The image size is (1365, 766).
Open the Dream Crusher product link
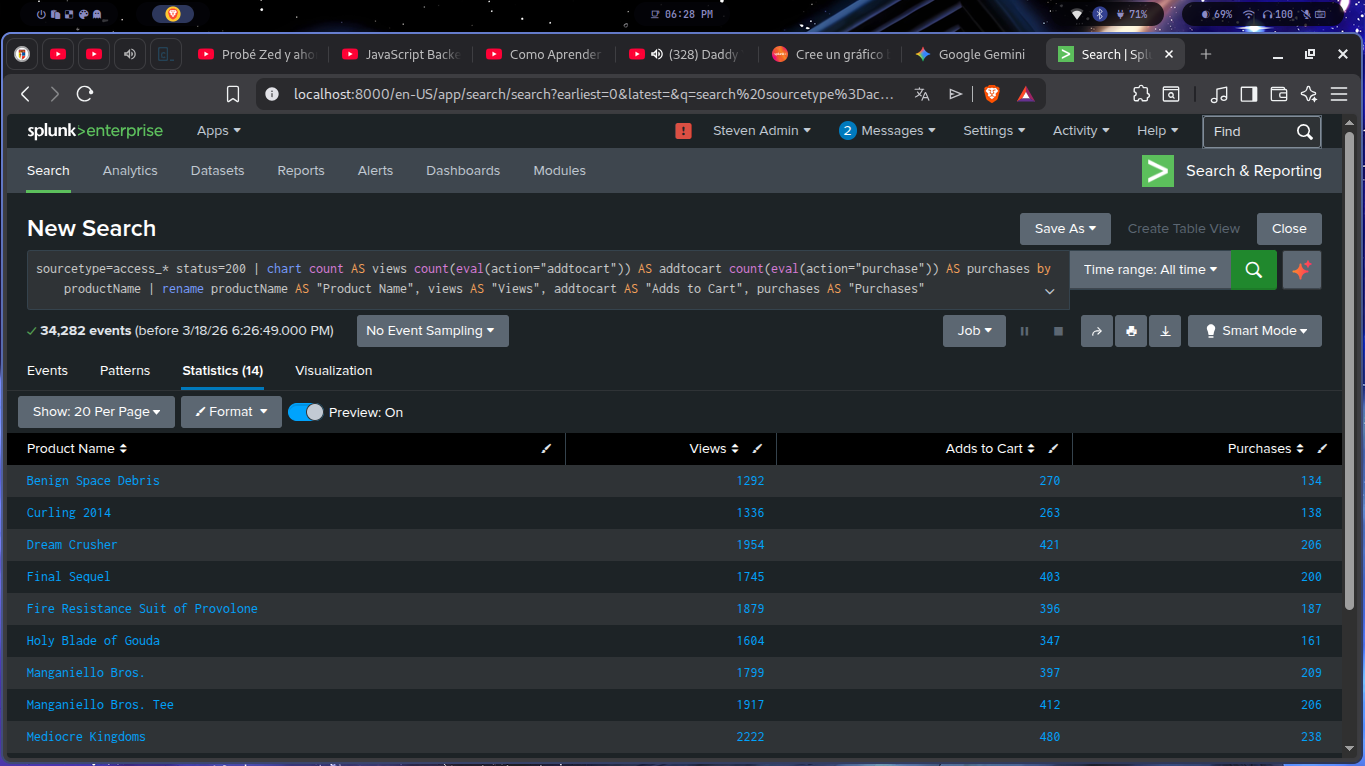click(72, 545)
